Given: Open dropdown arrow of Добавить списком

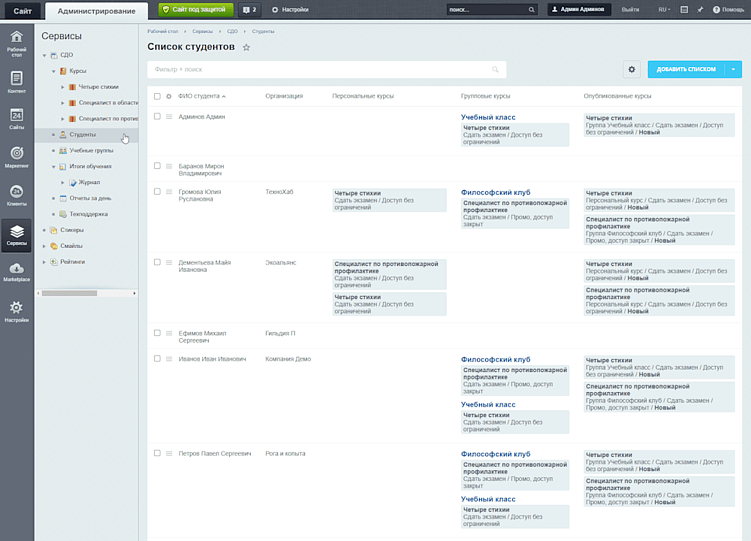Looking at the screenshot, I should (x=733, y=69).
